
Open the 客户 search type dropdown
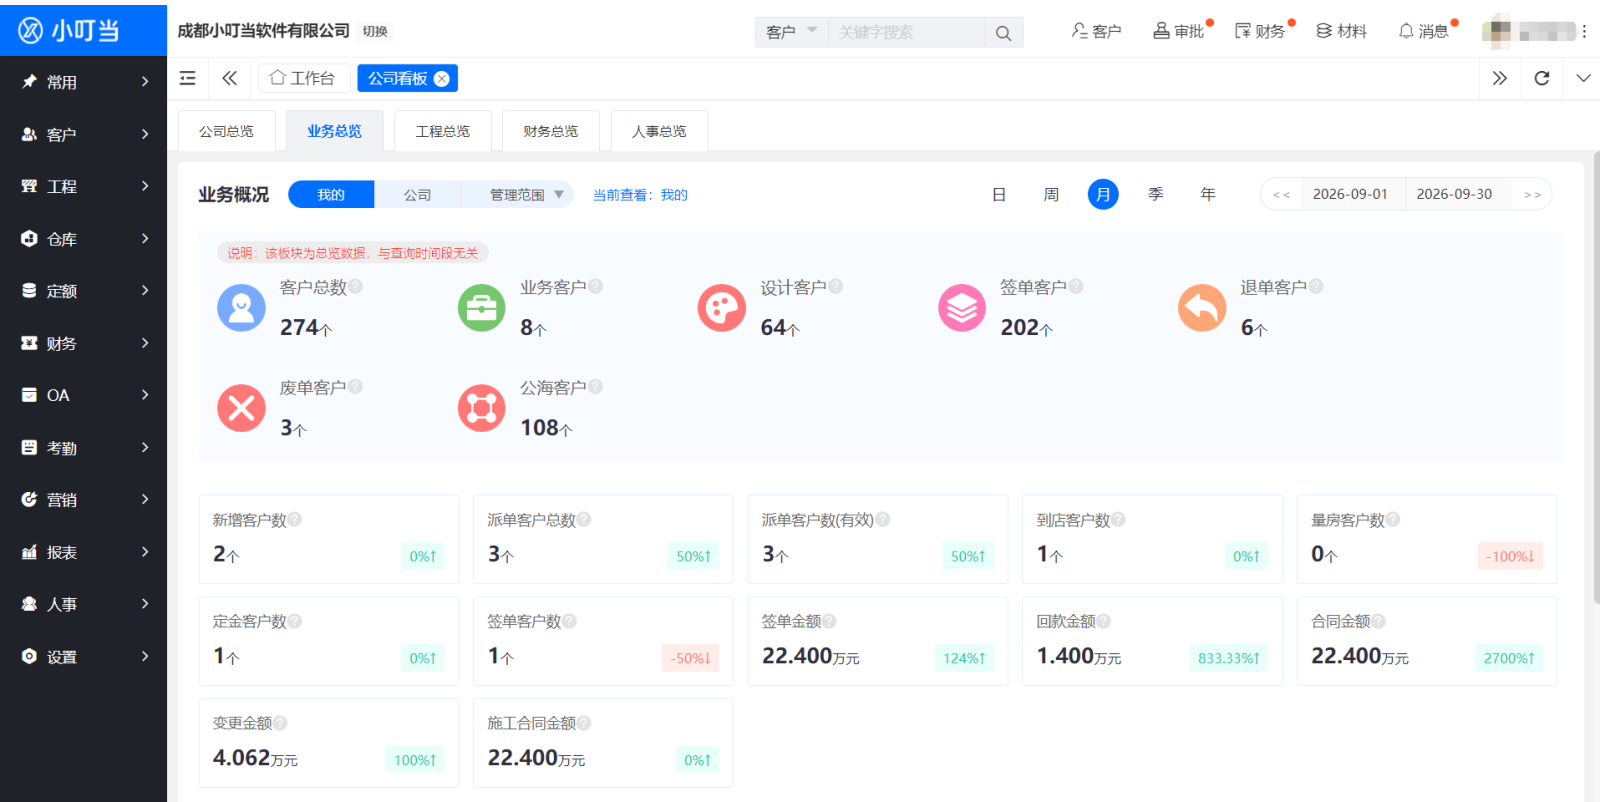790,32
